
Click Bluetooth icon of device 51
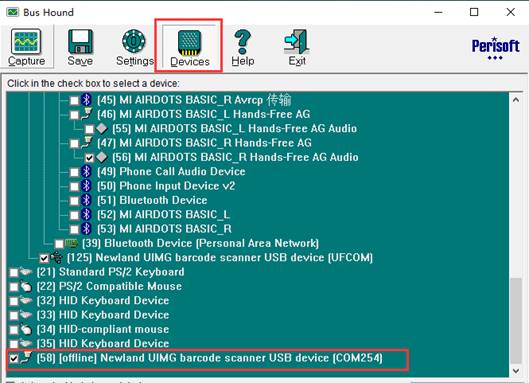[x=87, y=200]
